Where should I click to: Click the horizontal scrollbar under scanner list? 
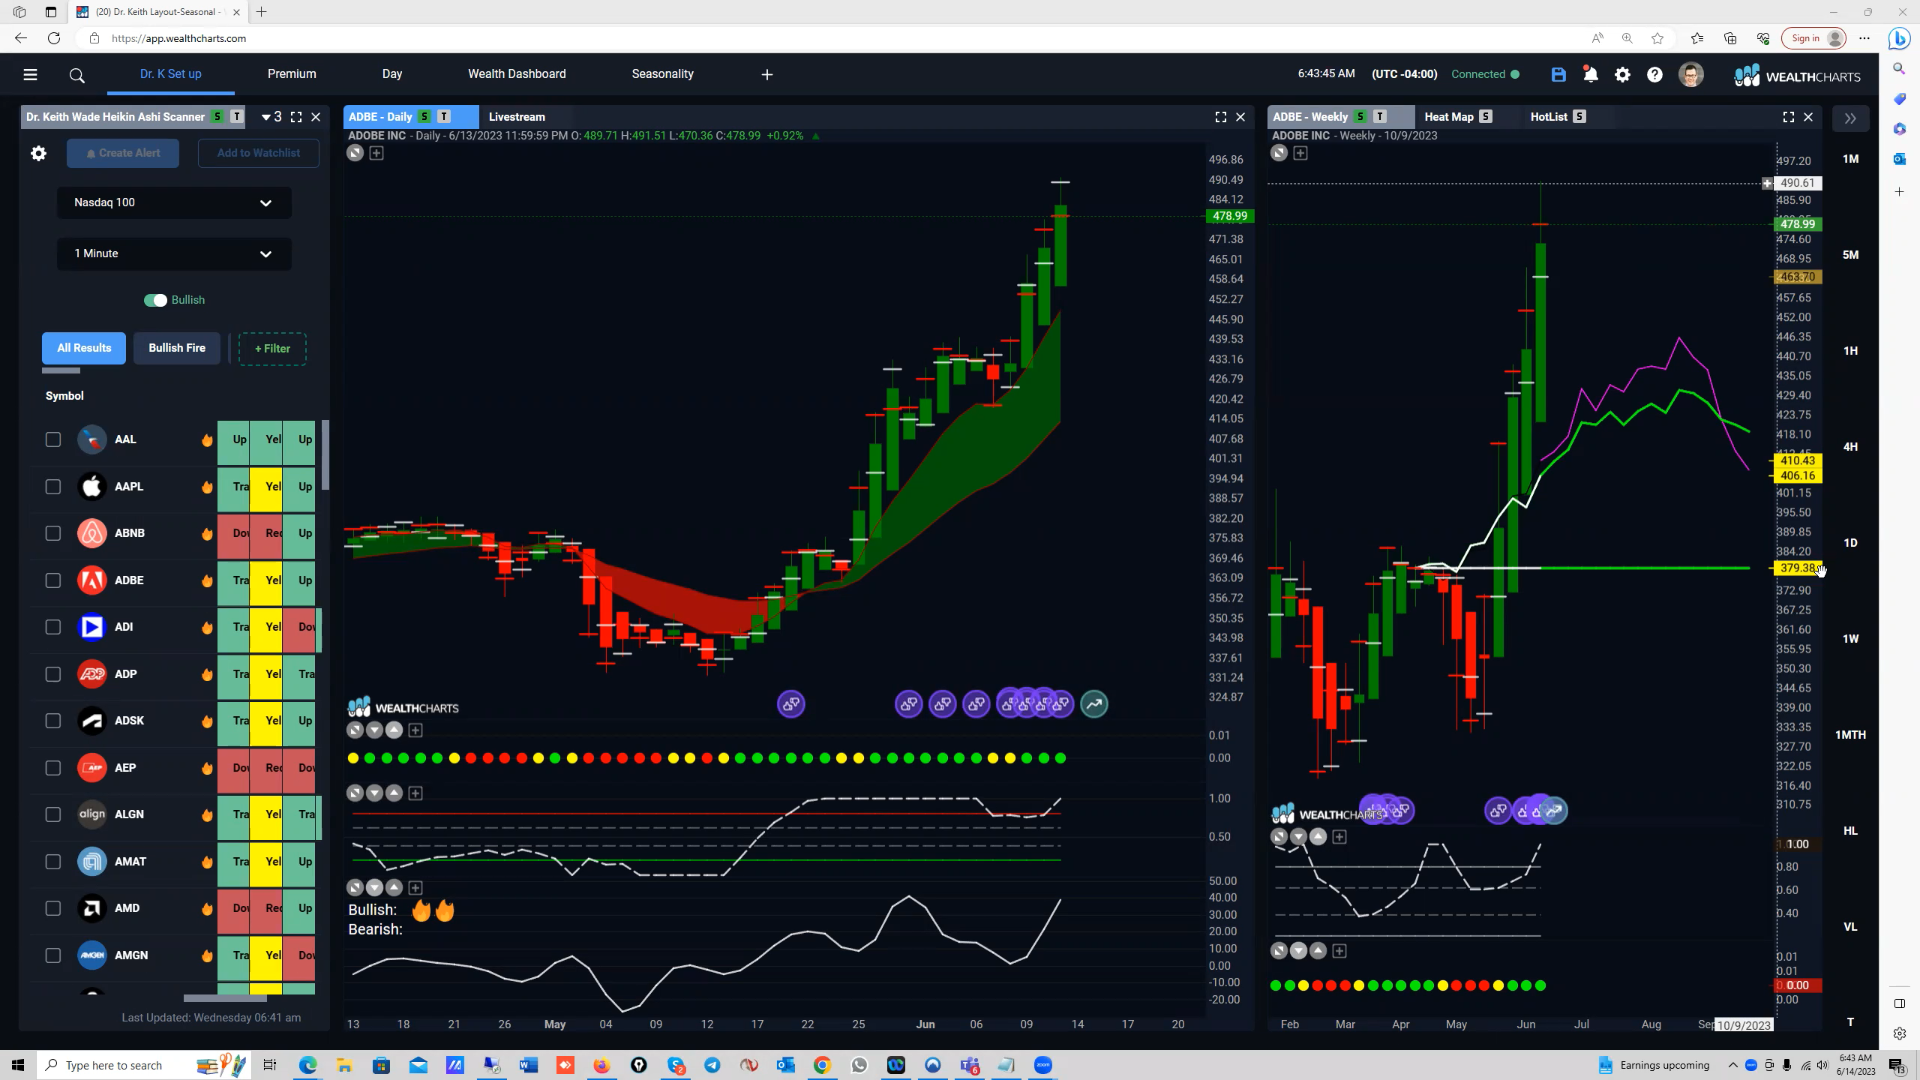pos(225,998)
